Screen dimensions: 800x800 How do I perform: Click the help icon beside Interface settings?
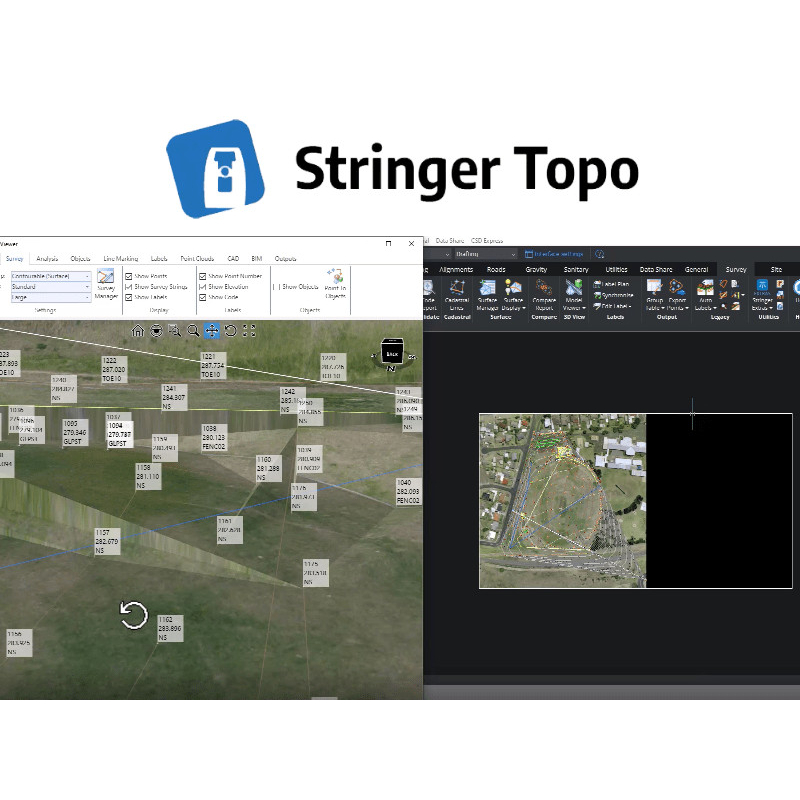pyautogui.click(x=600, y=254)
